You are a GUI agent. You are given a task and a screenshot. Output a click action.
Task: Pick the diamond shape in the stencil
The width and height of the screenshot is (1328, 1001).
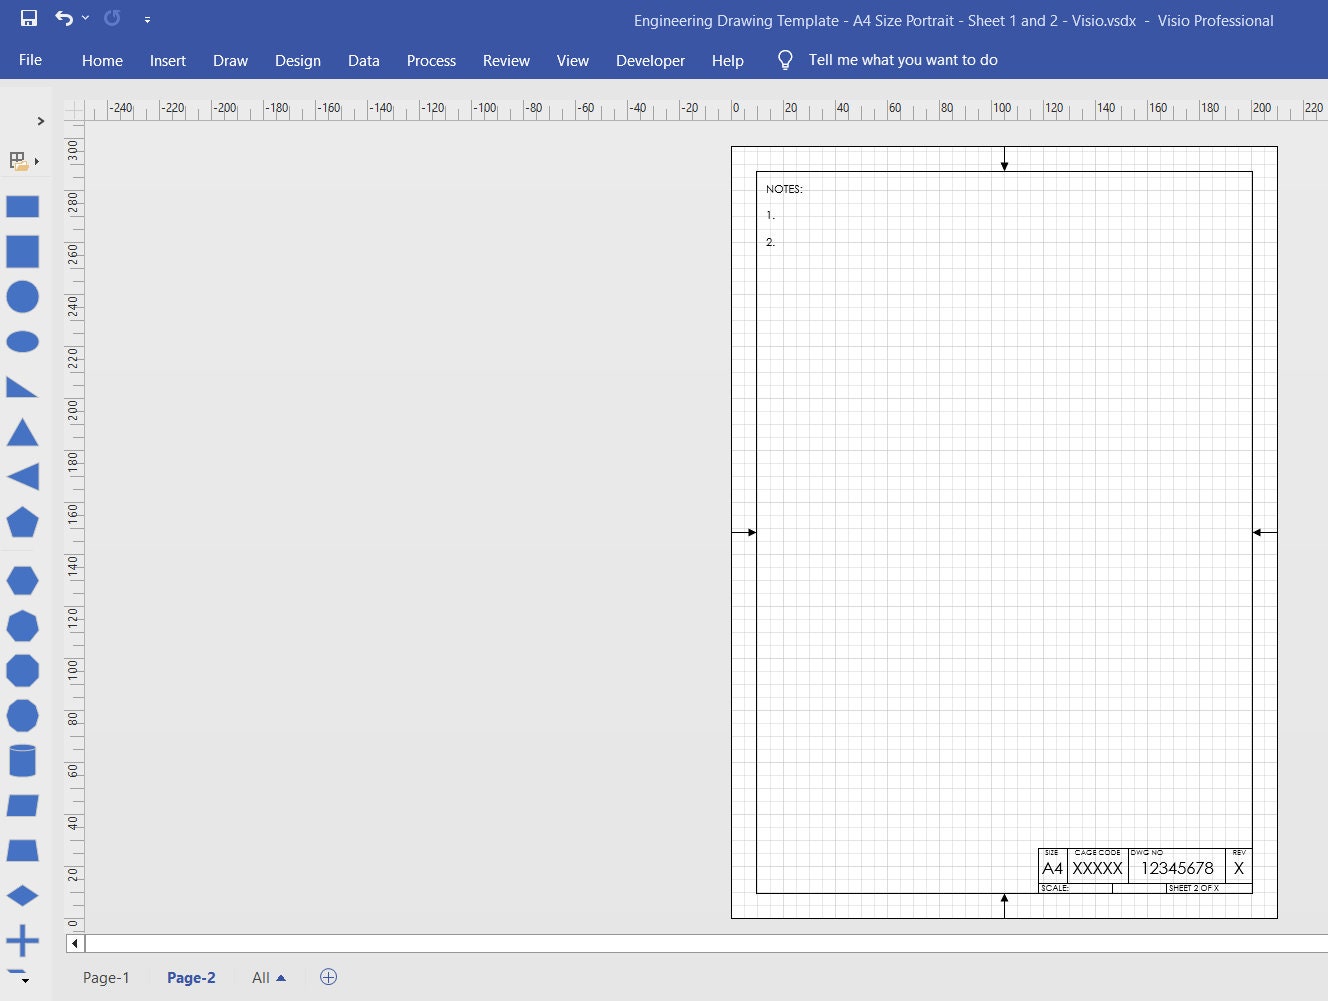tap(22, 895)
